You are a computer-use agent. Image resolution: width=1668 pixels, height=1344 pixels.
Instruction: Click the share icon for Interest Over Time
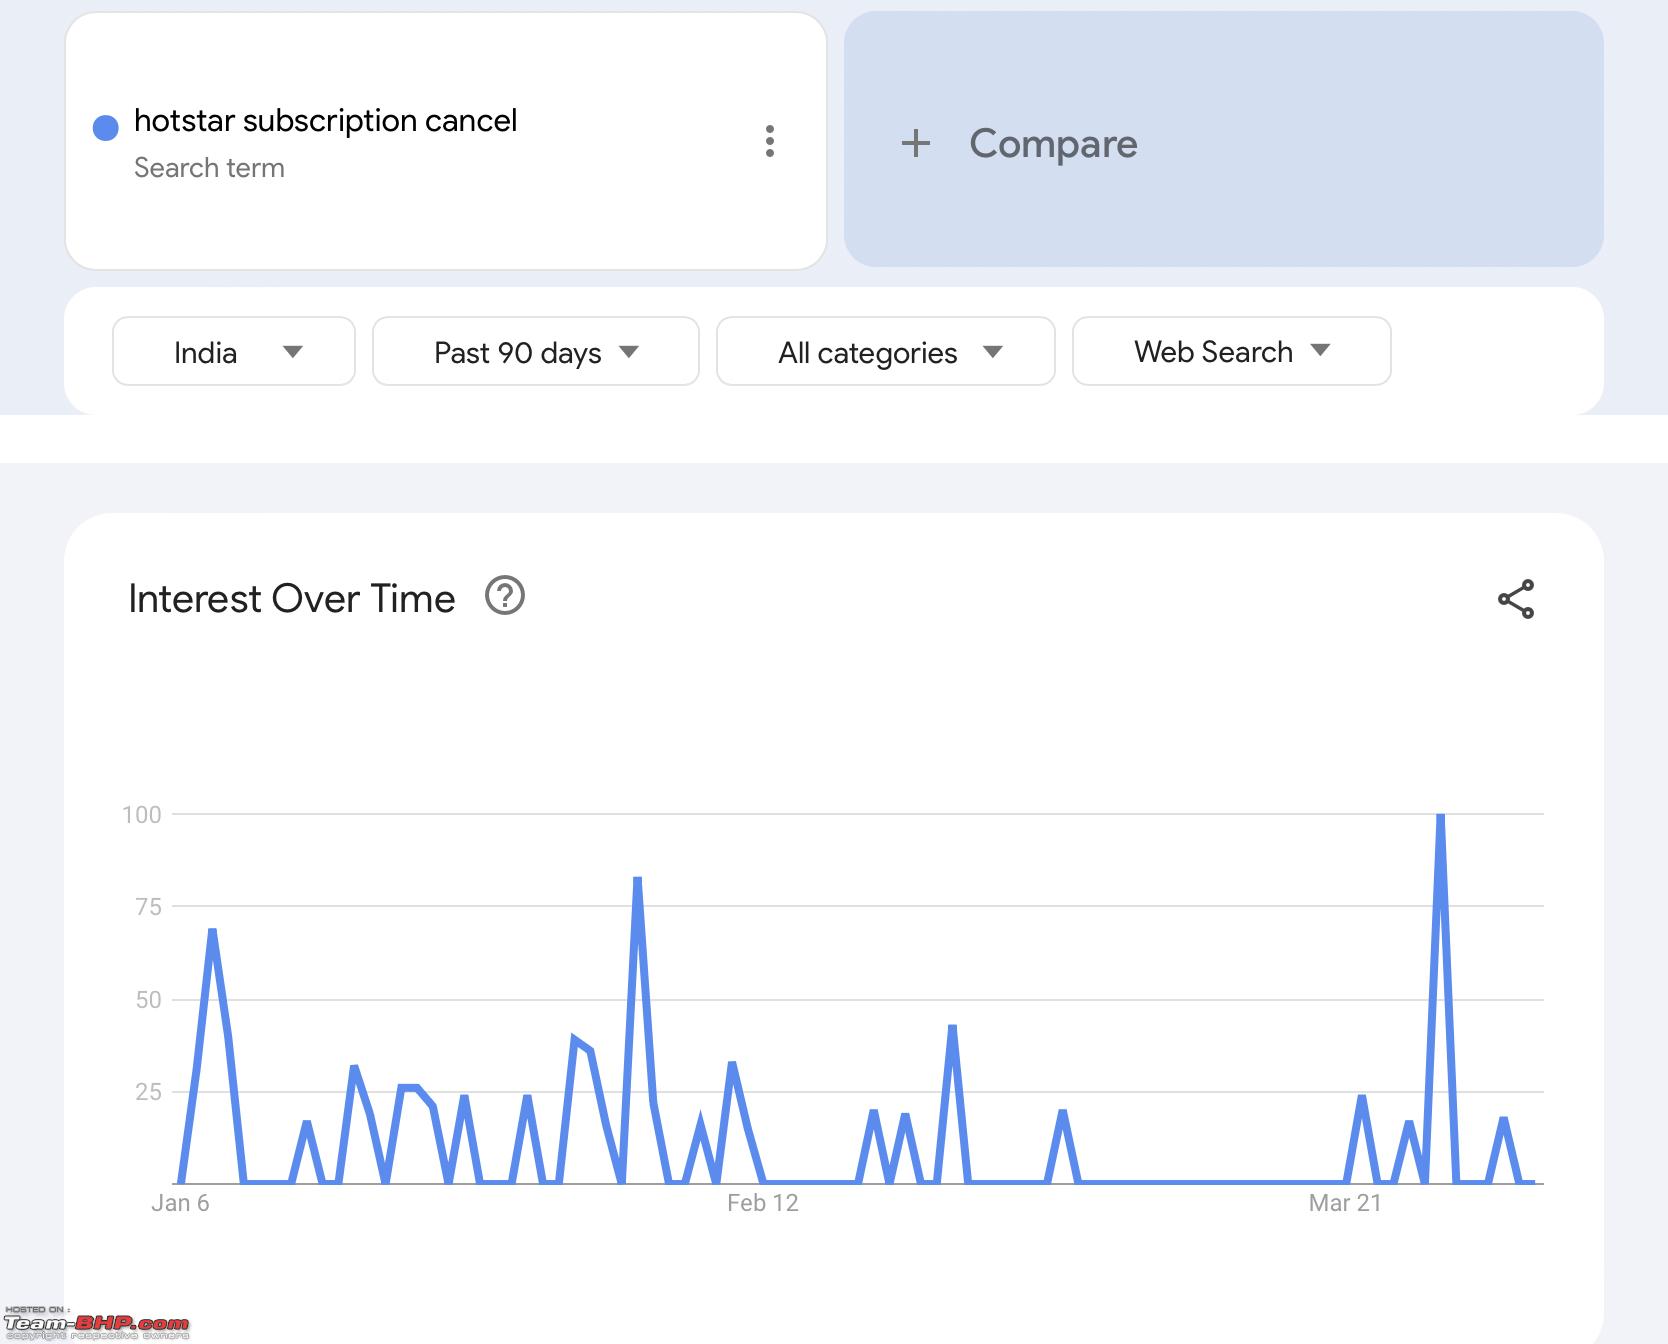click(1516, 599)
